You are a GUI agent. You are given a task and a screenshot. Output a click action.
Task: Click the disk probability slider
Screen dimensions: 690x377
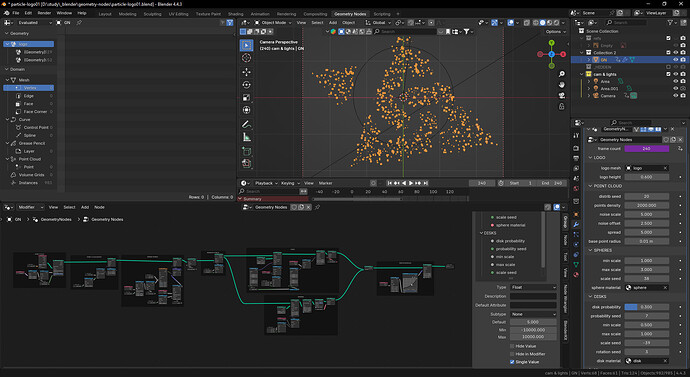click(646, 307)
